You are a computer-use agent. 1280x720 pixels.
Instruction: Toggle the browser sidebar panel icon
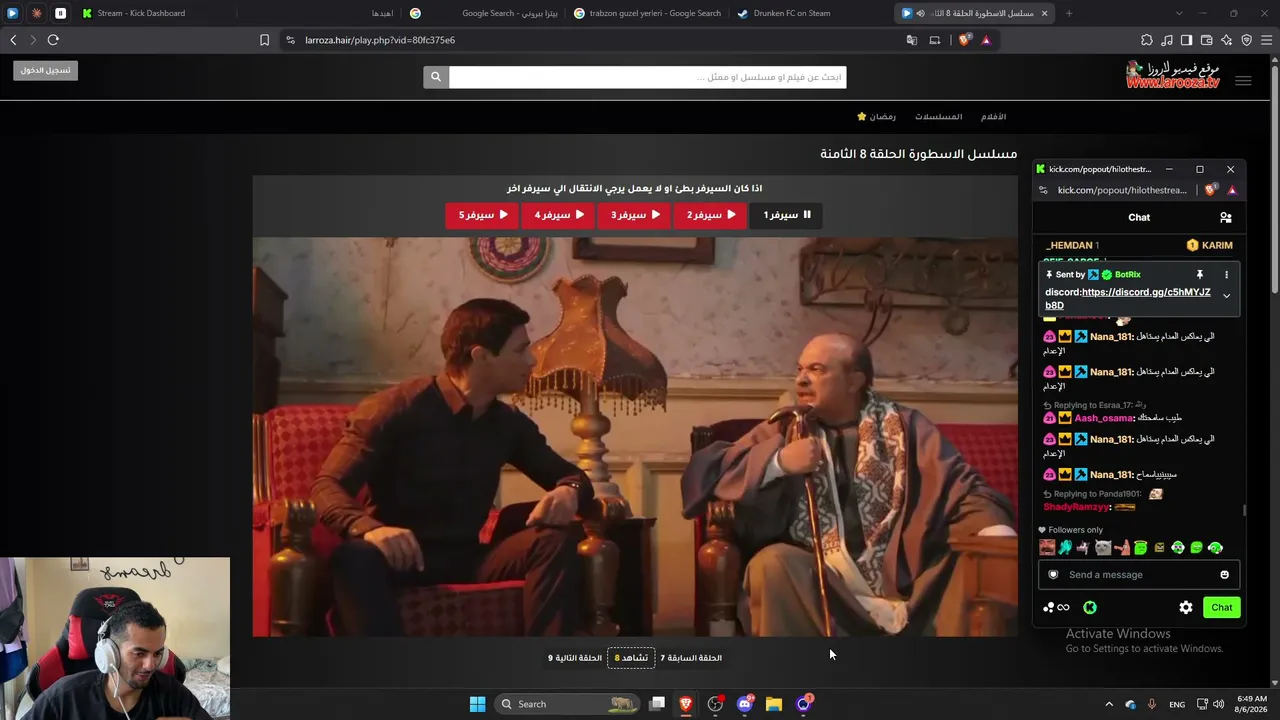pyautogui.click(x=1186, y=40)
